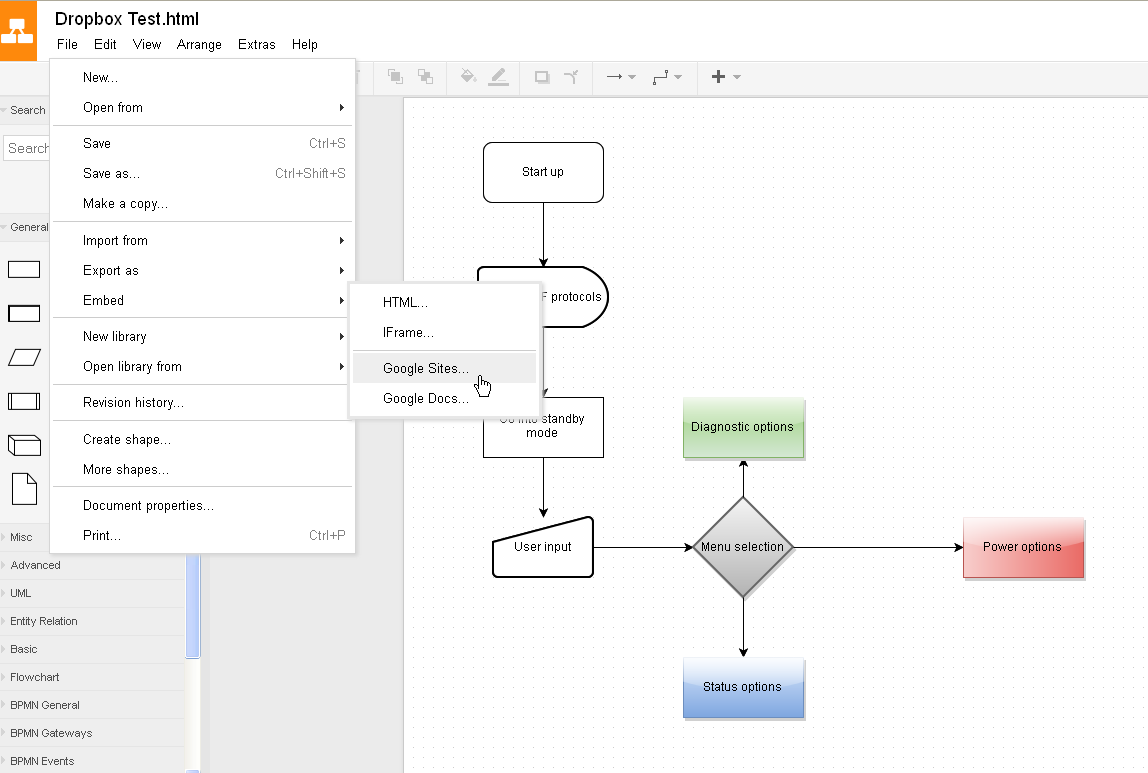Choose Create shape...
The height and width of the screenshot is (773, 1148).
(x=203, y=439)
